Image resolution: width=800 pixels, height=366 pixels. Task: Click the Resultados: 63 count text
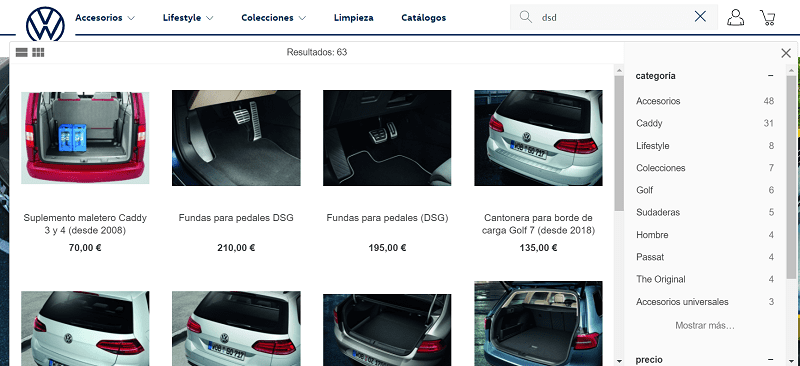click(x=317, y=52)
